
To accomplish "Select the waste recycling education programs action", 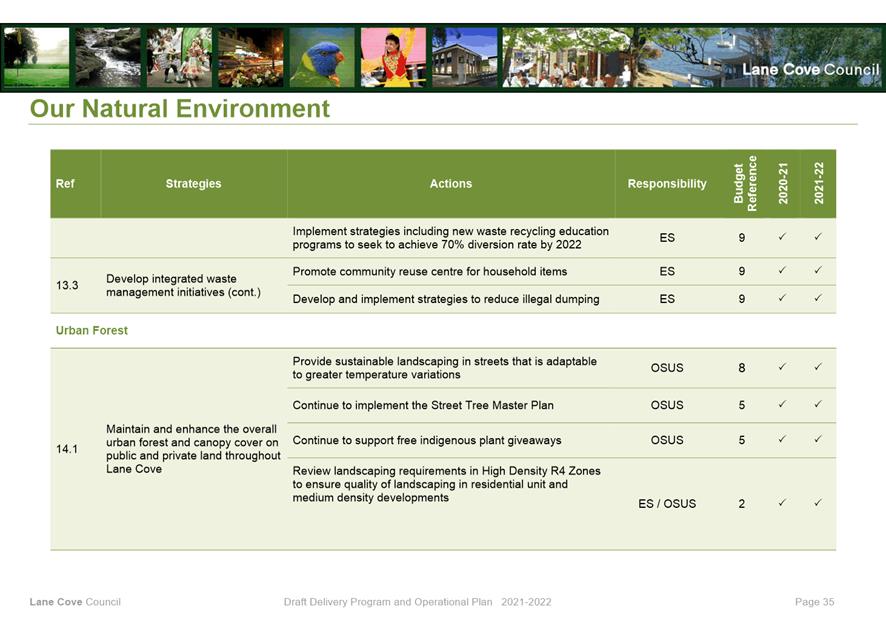I will (x=450, y=238).
